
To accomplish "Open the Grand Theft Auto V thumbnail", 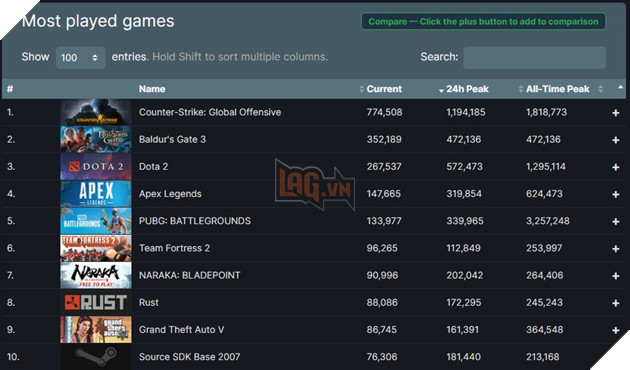I will [96, 330].
